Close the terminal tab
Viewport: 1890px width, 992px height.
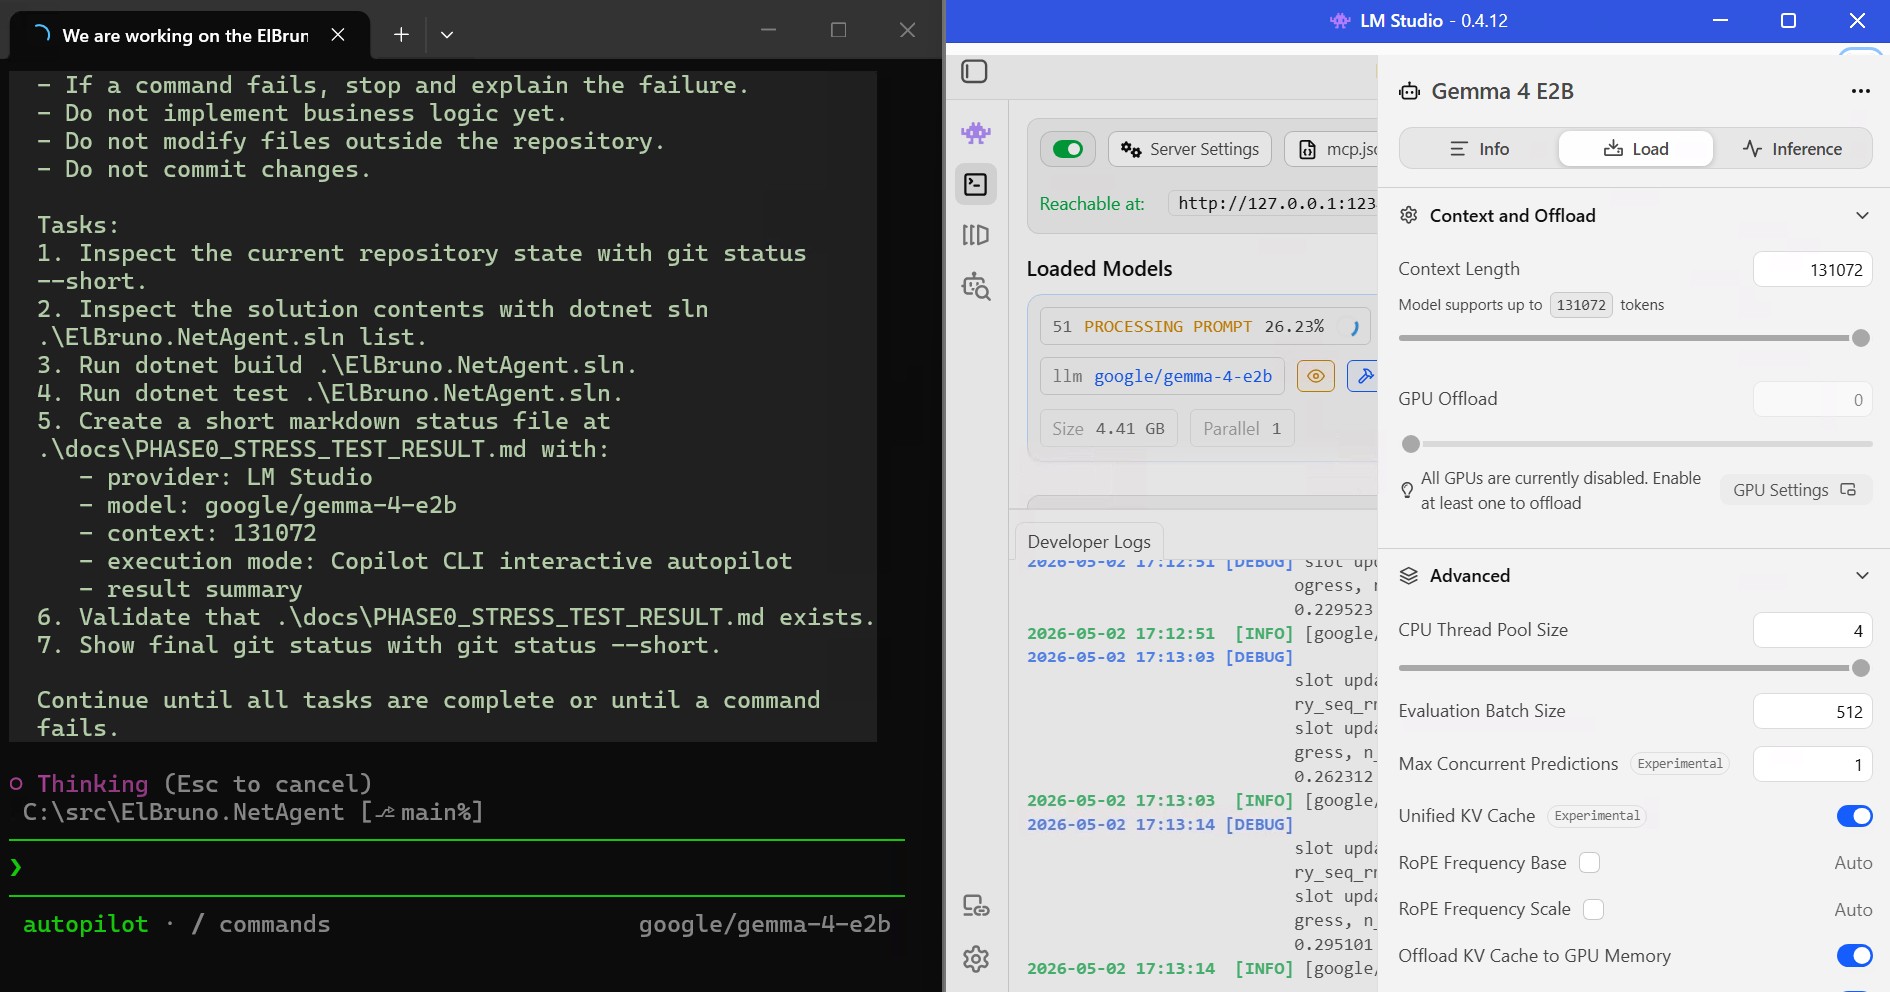[338, 34]
